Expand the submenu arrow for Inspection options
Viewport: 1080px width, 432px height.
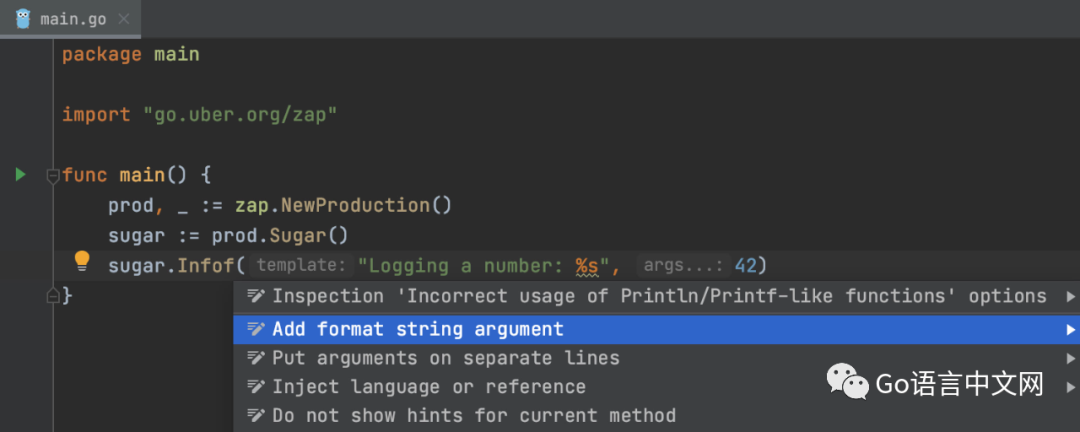1071,296
